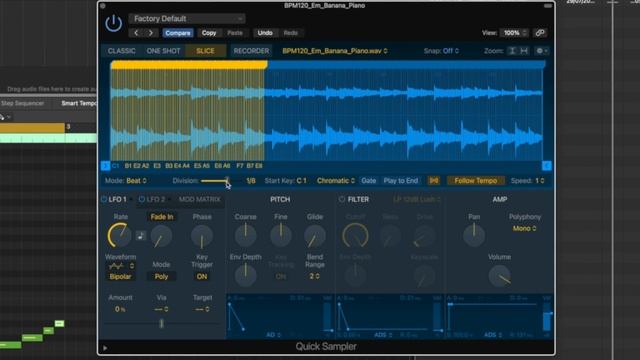Open the LFO Target dropdown
The height and width of the screenshot is (360, 640).
tap(202, 309)
